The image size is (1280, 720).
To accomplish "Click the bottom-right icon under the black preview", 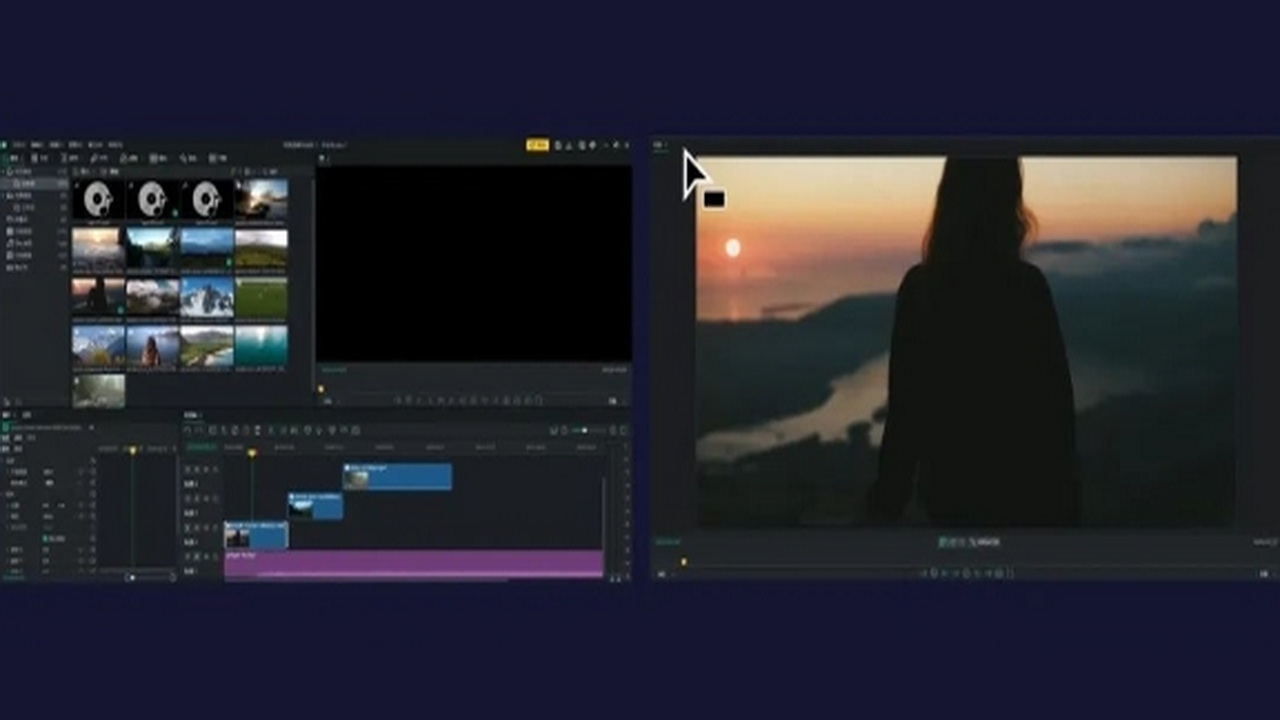I will [x=613, y=400].
